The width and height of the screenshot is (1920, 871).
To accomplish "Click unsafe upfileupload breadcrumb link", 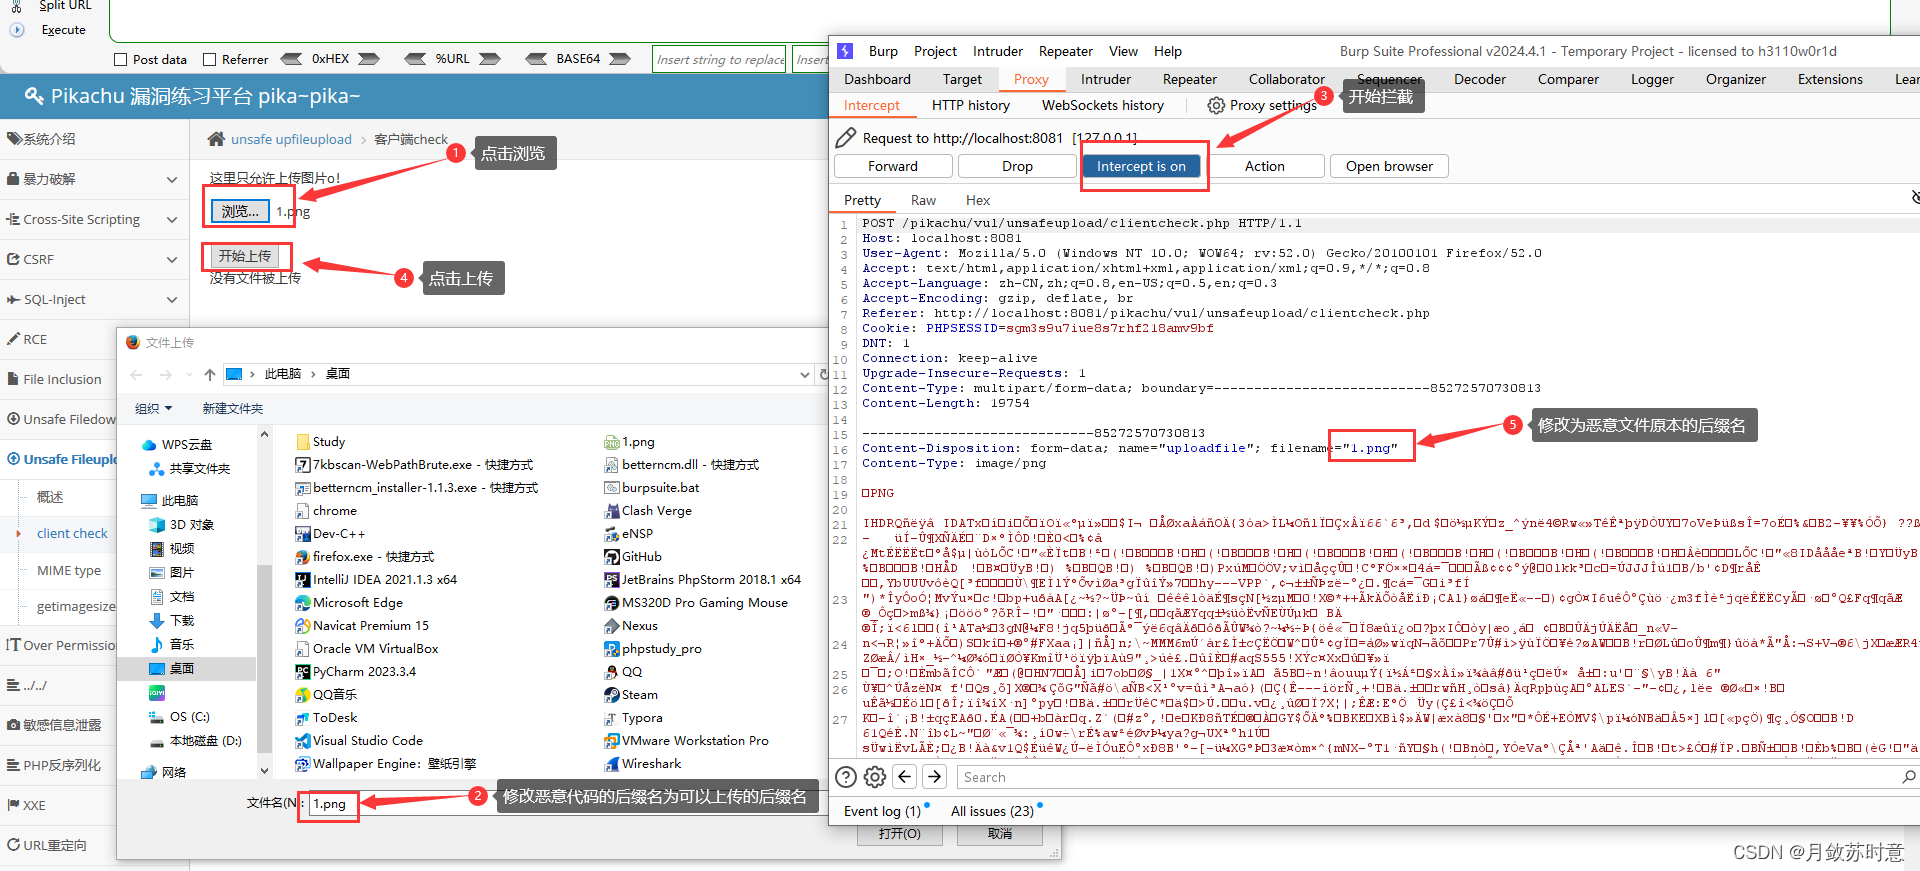I will [x=291, y=139].
